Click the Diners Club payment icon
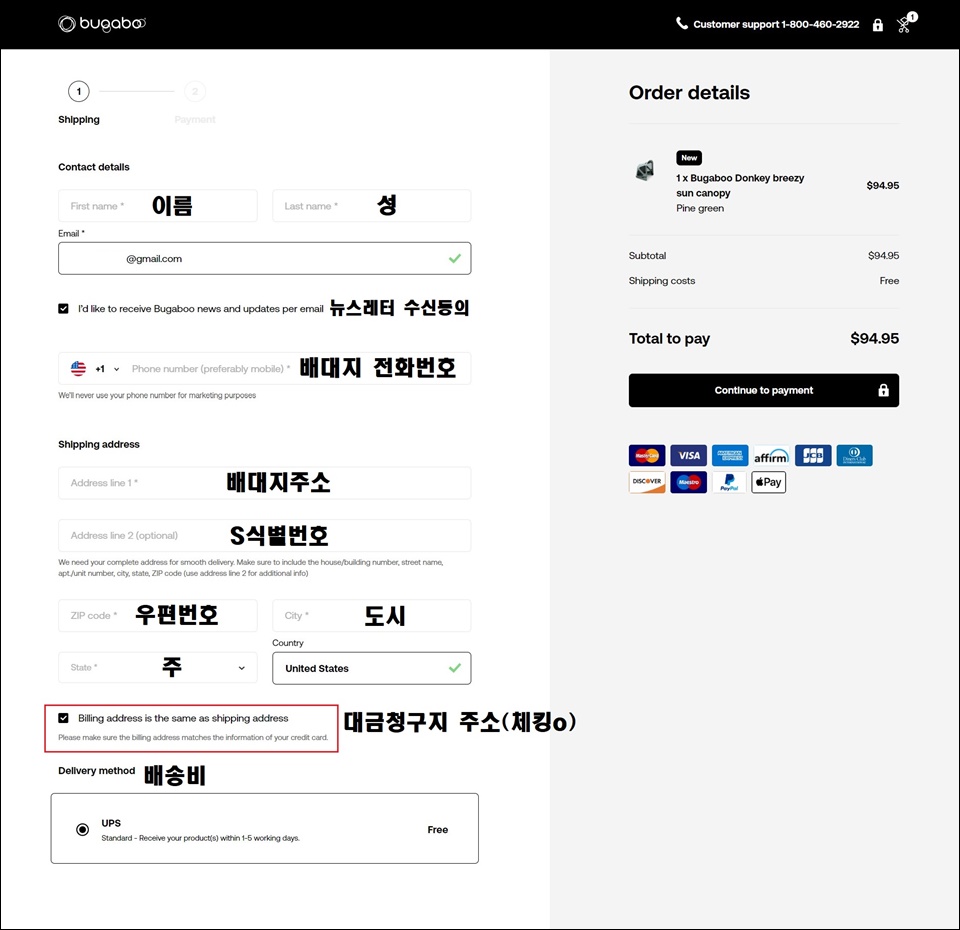 click(854, 456)
